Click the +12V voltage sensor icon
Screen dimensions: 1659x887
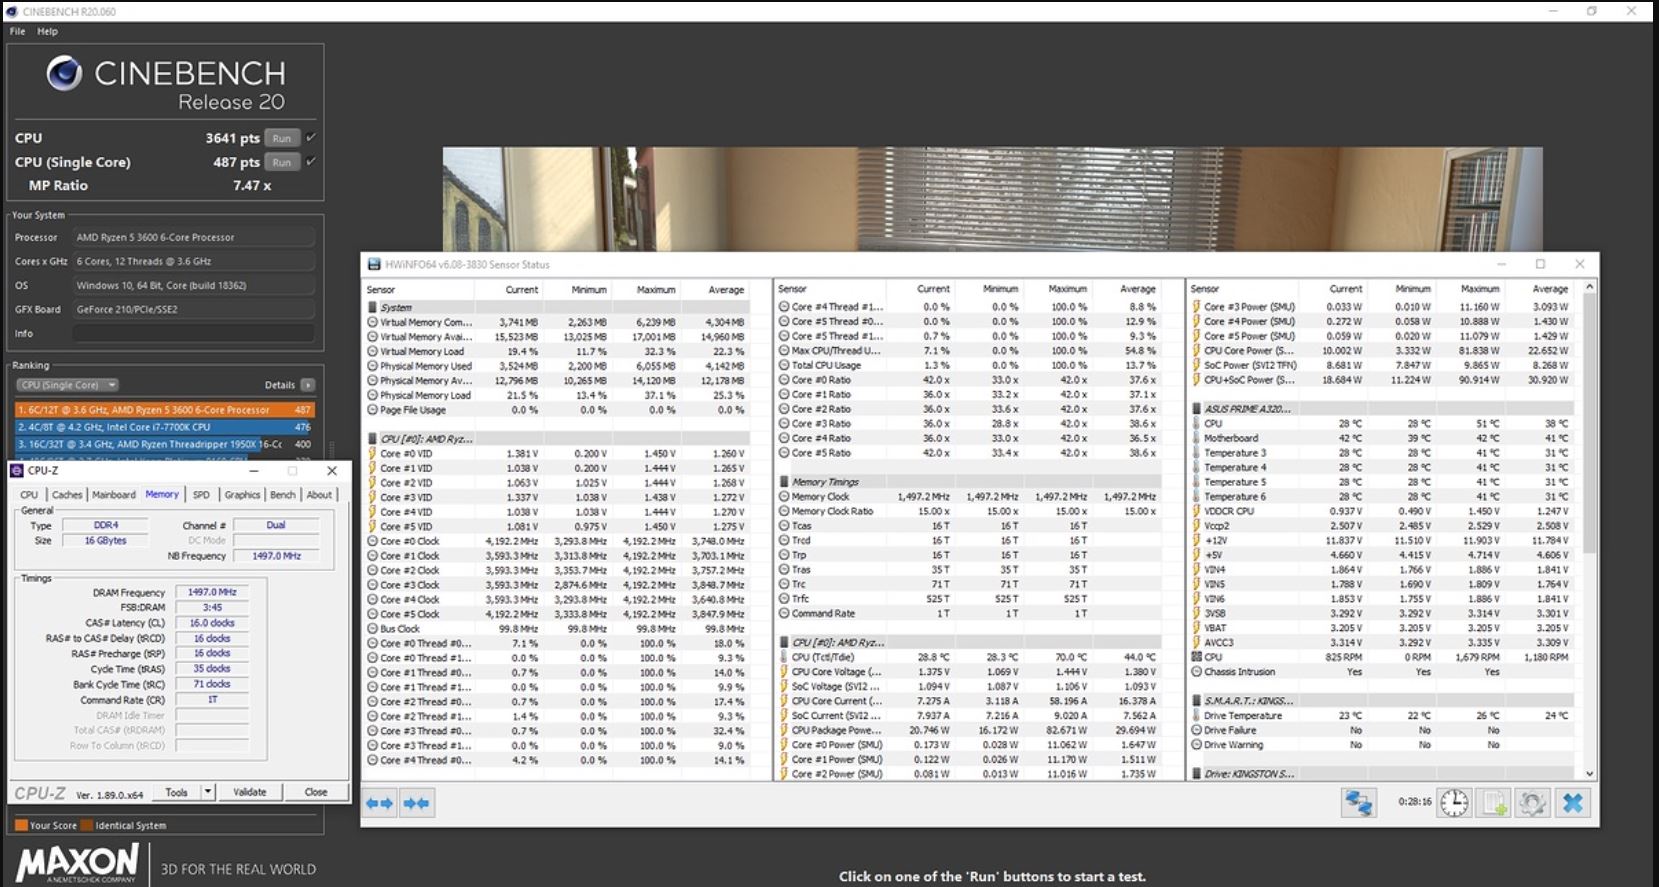pos(1197,541)
